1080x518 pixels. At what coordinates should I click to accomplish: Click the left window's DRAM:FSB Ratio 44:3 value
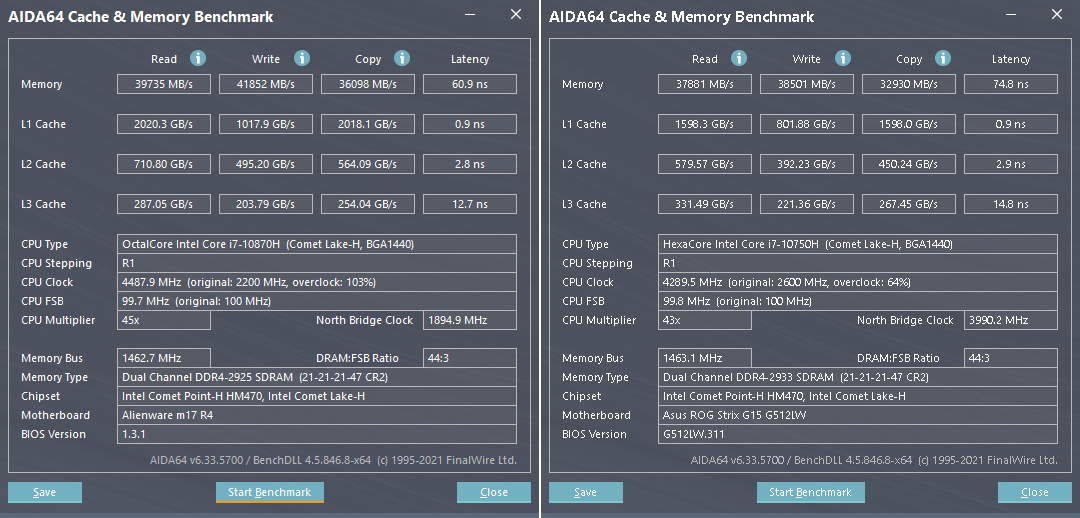[x=470, y=358]
